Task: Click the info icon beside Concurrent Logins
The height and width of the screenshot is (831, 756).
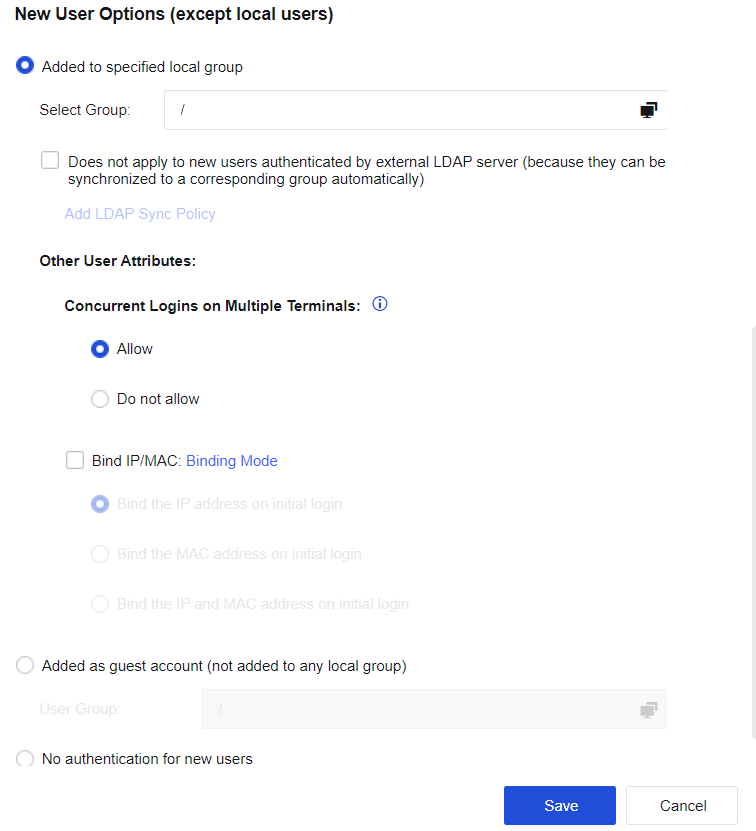Action: click(380, 304)
